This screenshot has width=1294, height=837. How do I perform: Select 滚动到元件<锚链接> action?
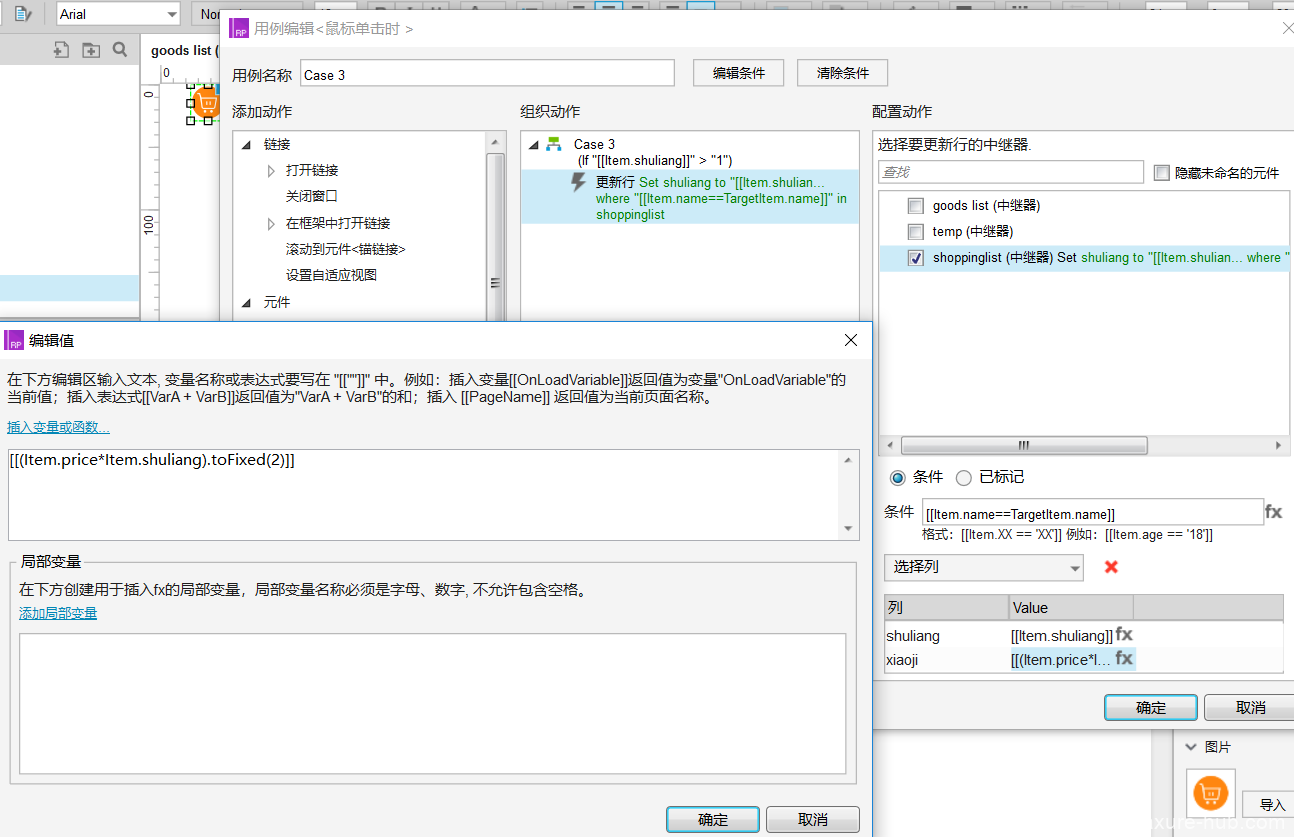[x=346, y=249]
